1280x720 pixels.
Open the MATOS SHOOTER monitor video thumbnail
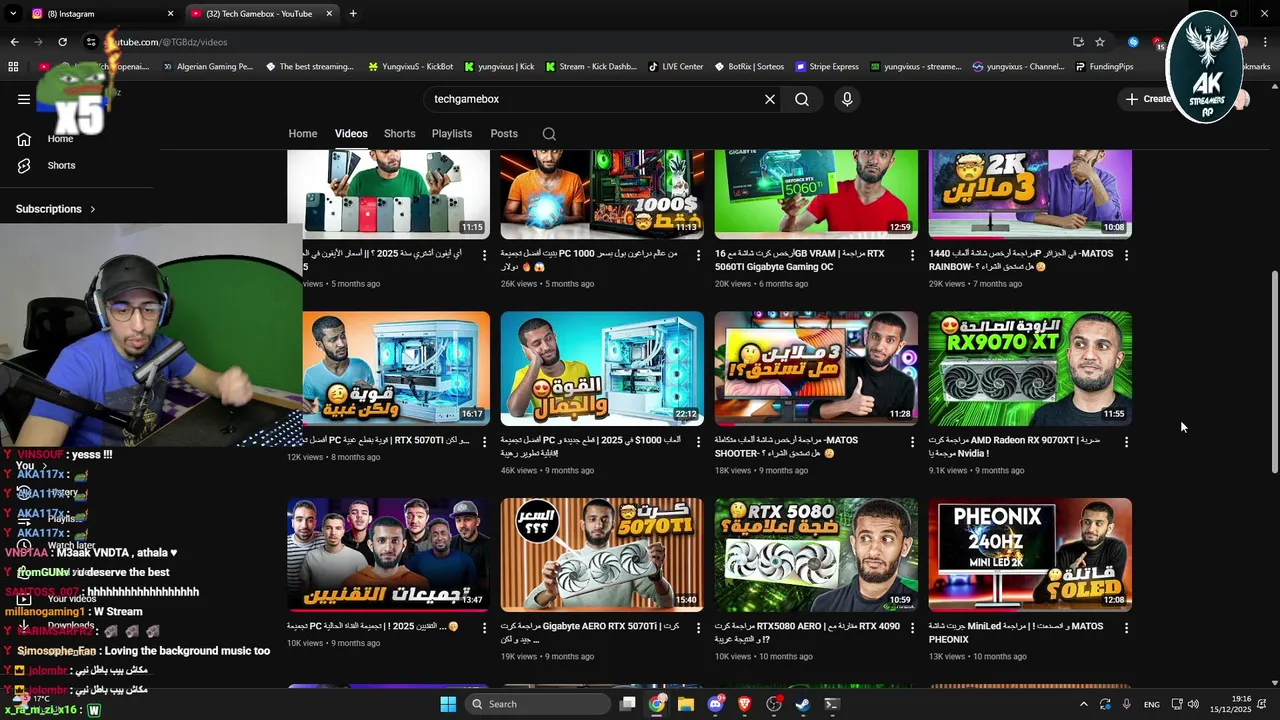pyautogui.click(x=816, y=368)
